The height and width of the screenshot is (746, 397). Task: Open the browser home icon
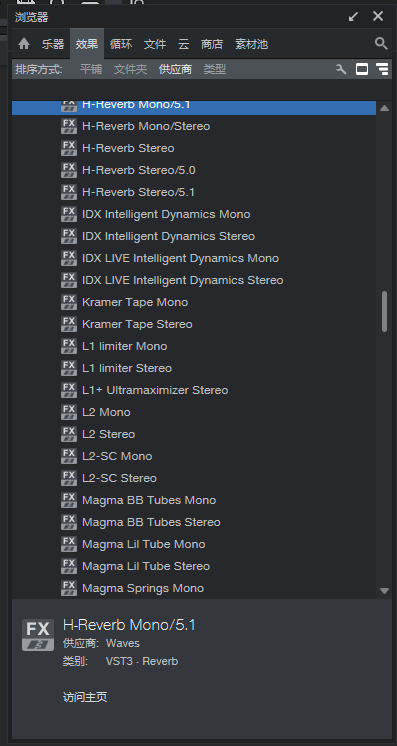tap(24, 44)
